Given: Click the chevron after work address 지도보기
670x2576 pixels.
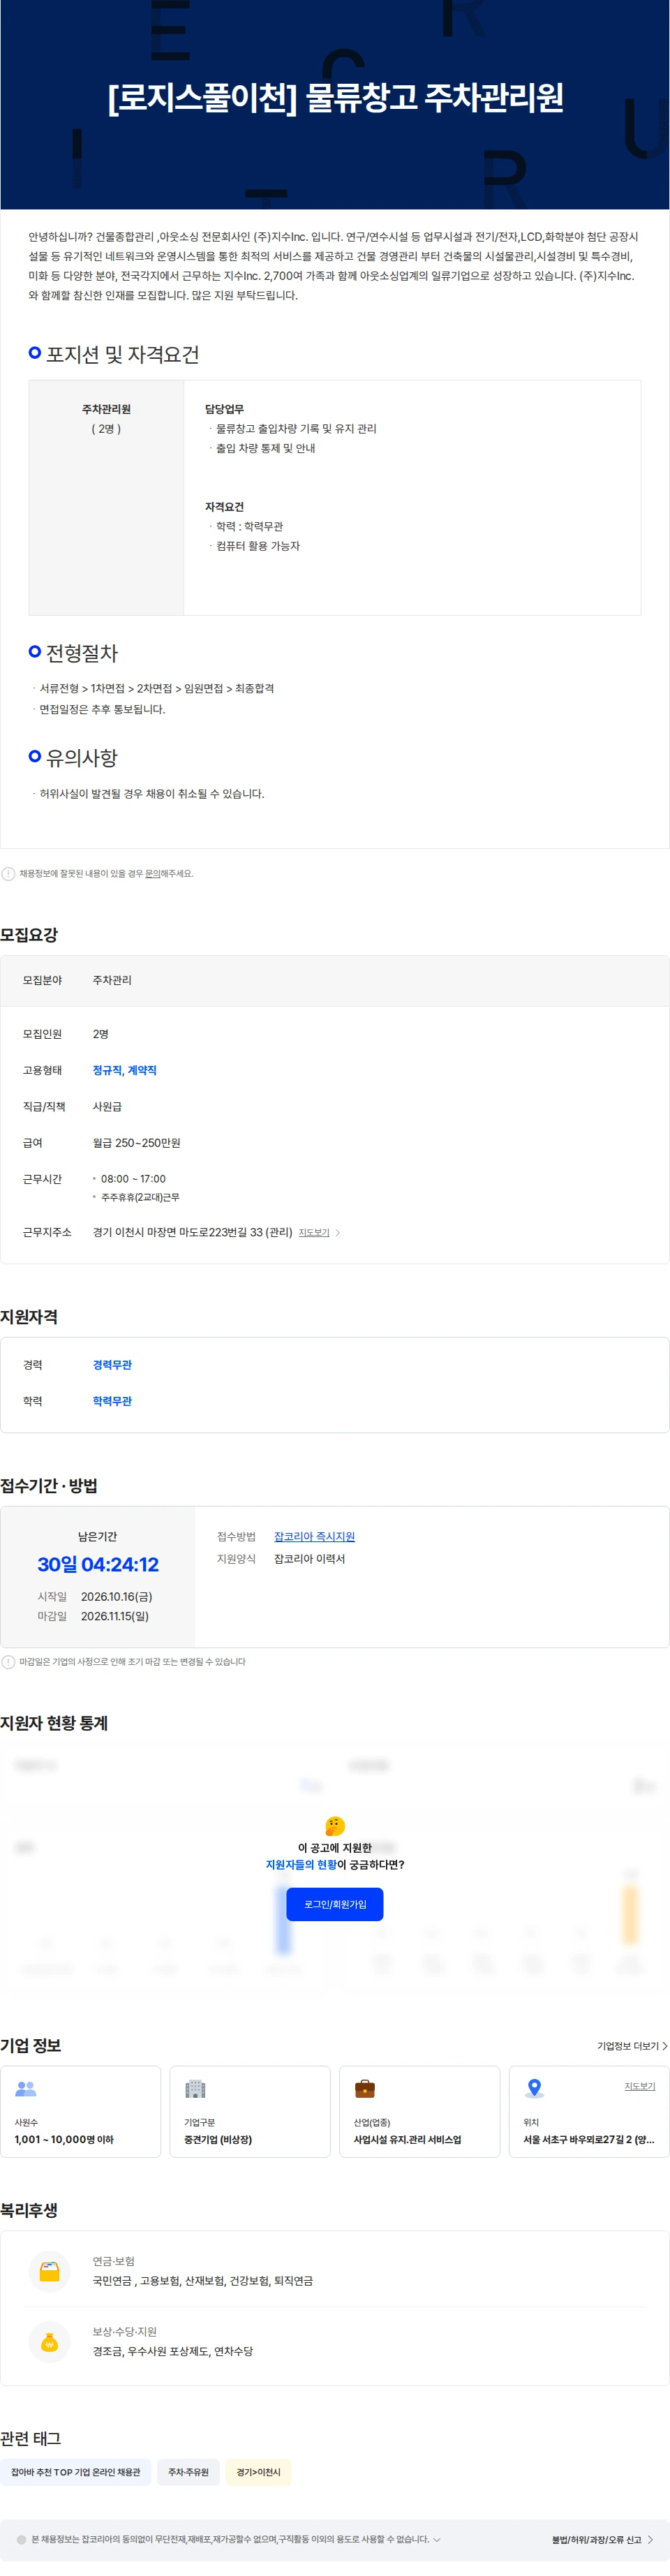Looking at the screenshot, I should [x=338, y=1232].
